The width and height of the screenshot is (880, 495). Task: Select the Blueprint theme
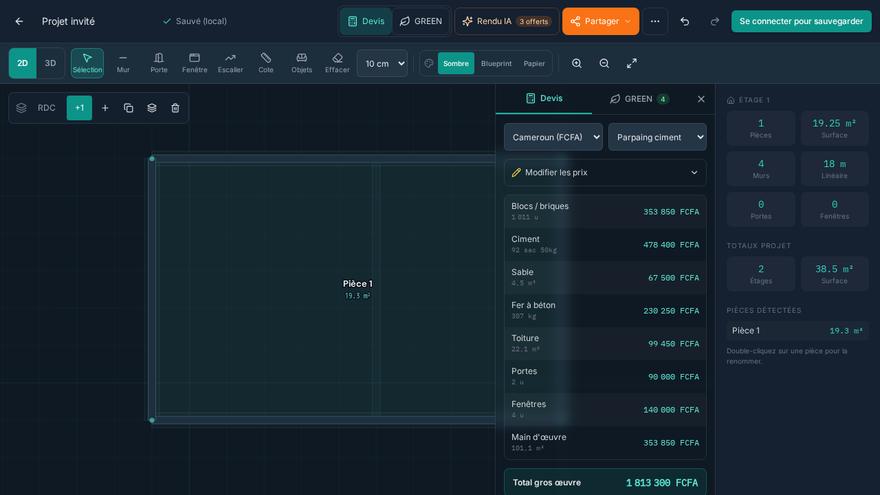[496, 63]
